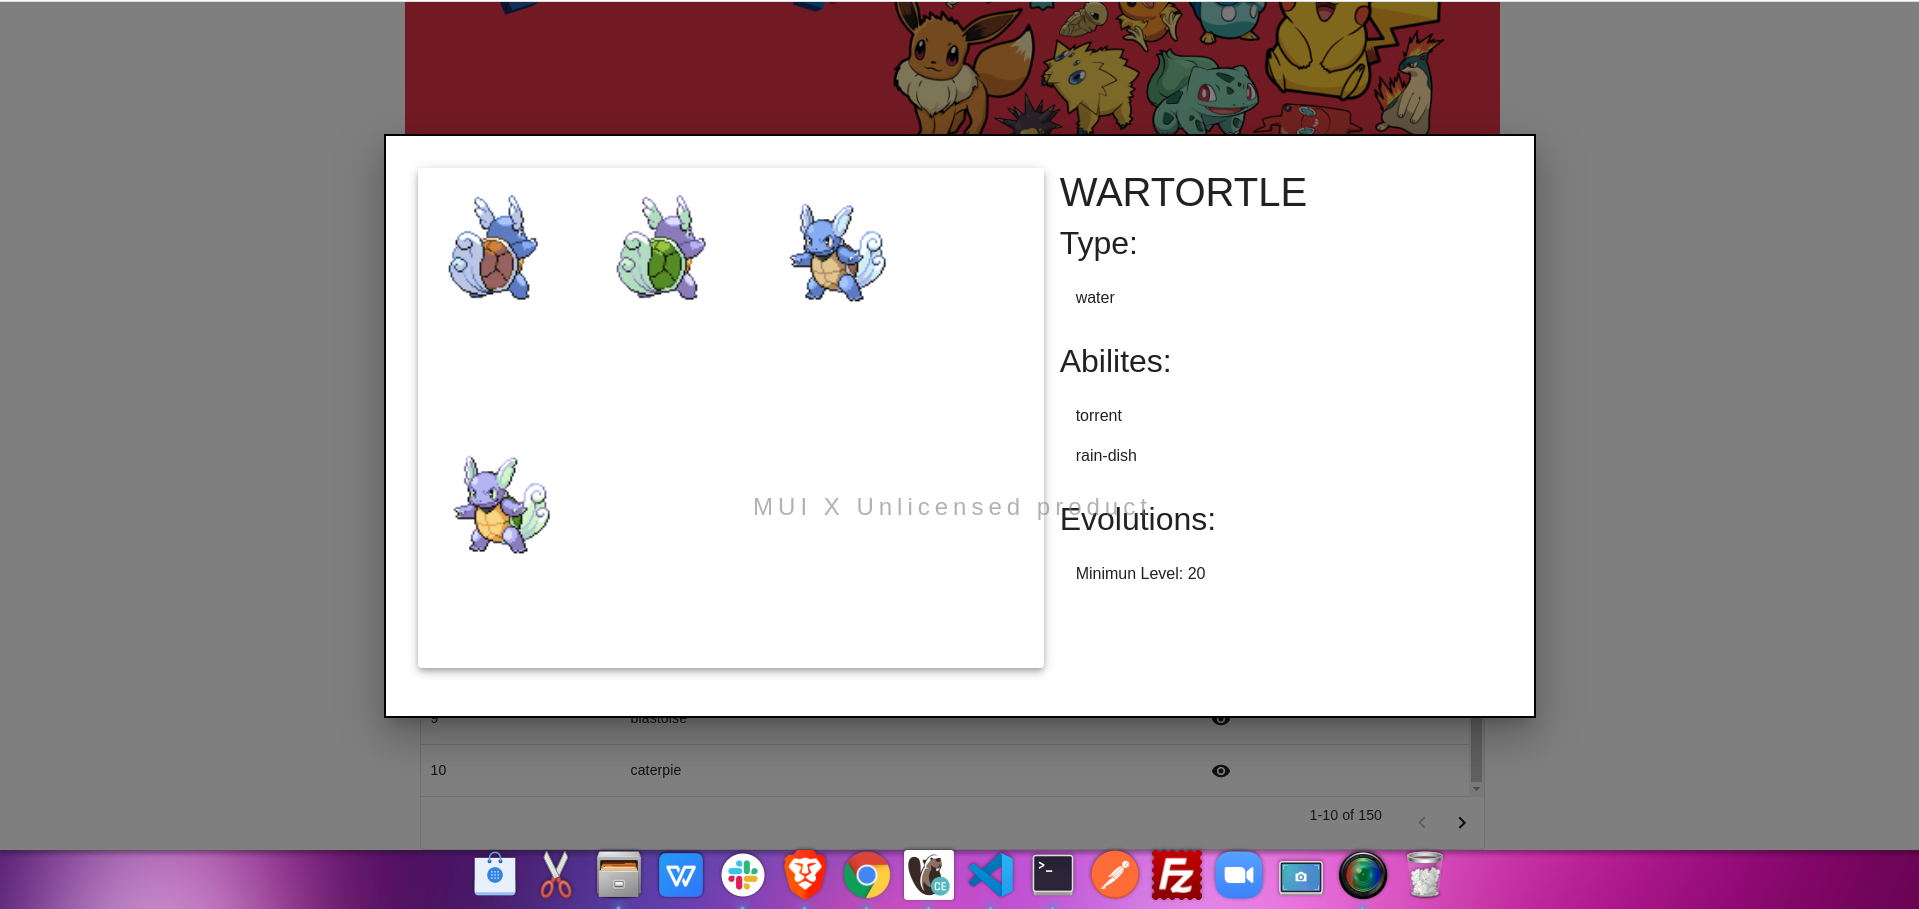The image size is (1919, 909).
Task: Launch Google Chrome from the dock
Action: pos(866,875)
